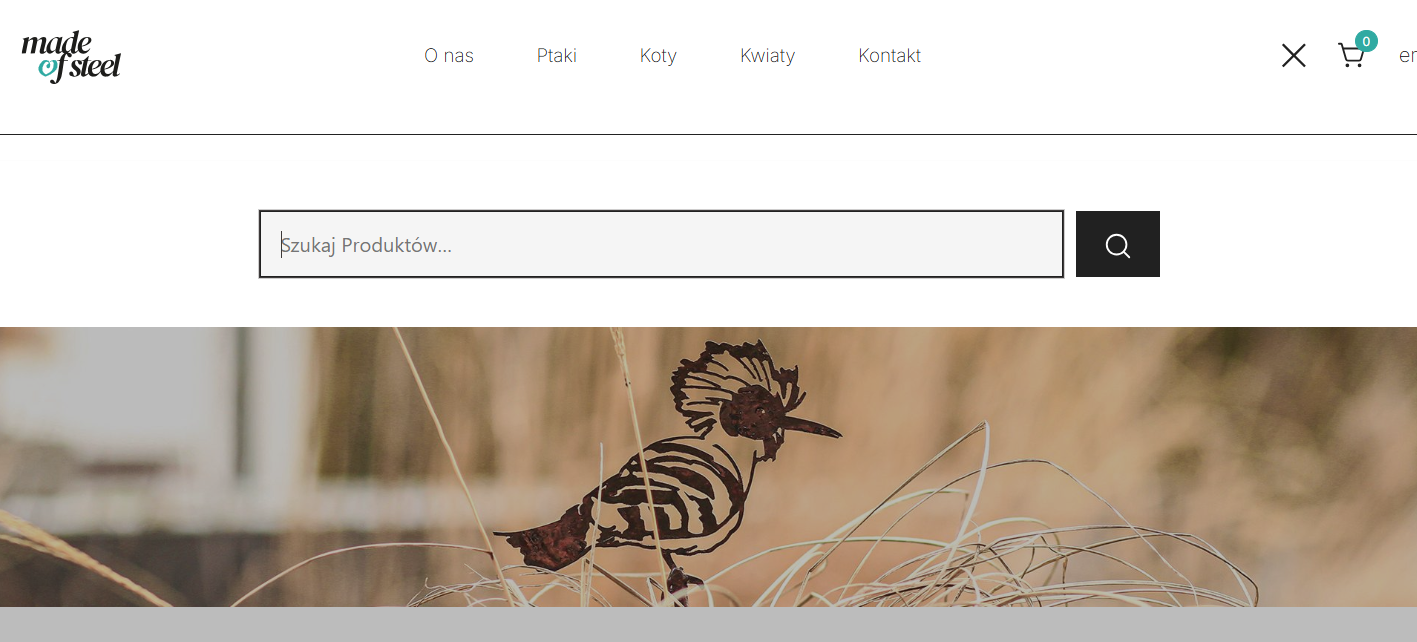Switch language via the 'en' link
This screenshot has height=642, width=1417.
1407,56
